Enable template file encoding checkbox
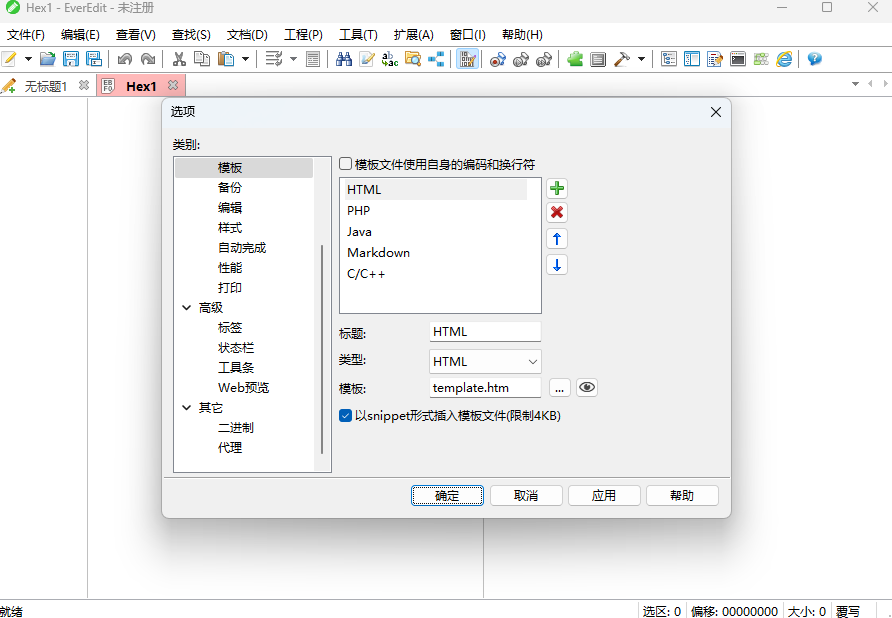This screenshot has width=892, height=618. click(x=345, y=162)
